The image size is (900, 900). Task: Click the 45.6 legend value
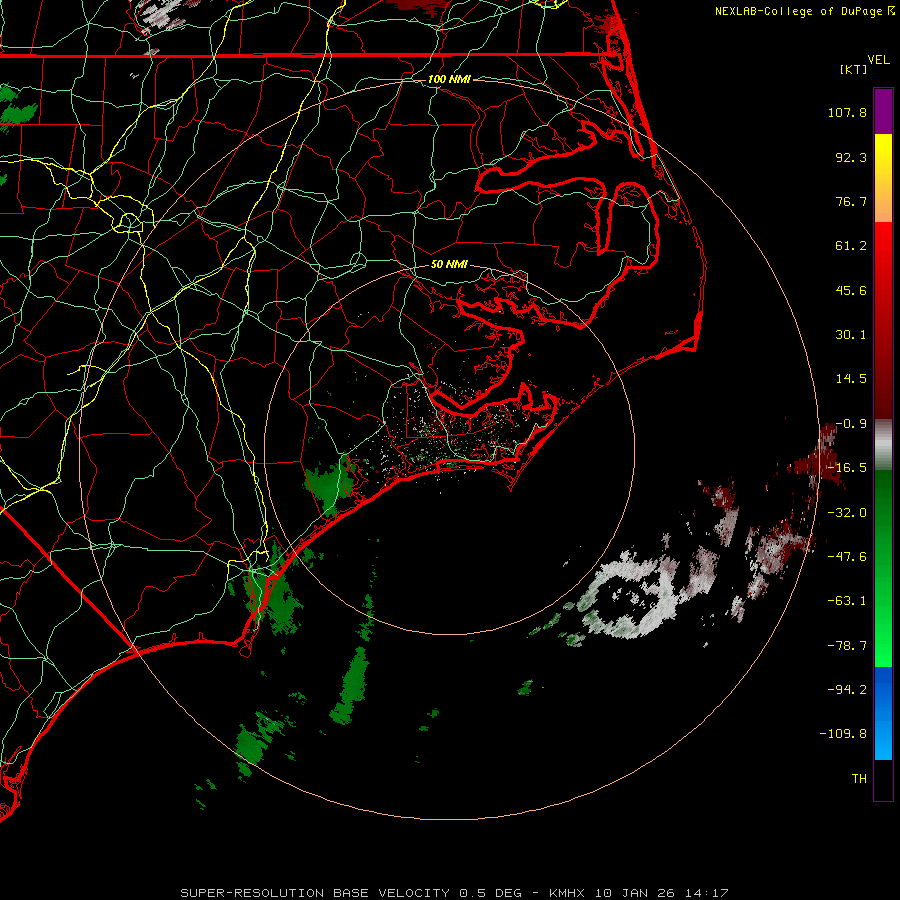click(851, 290)
